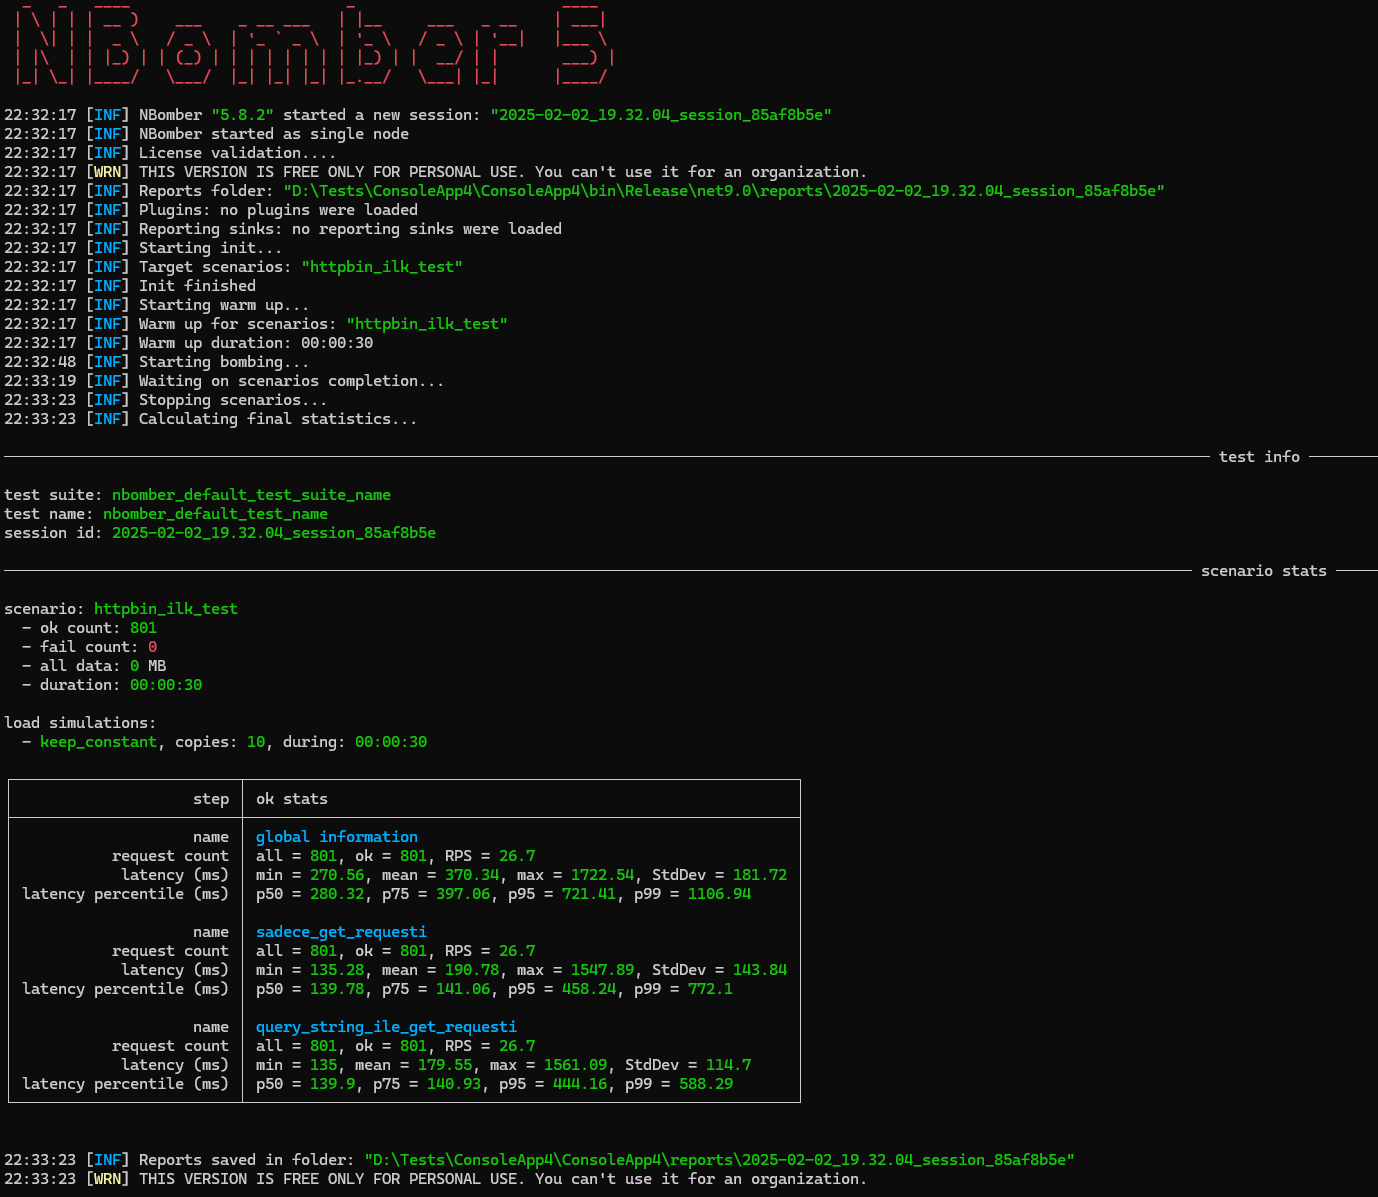Click the 'Reports saved in folder:' path

[719, 1160]
